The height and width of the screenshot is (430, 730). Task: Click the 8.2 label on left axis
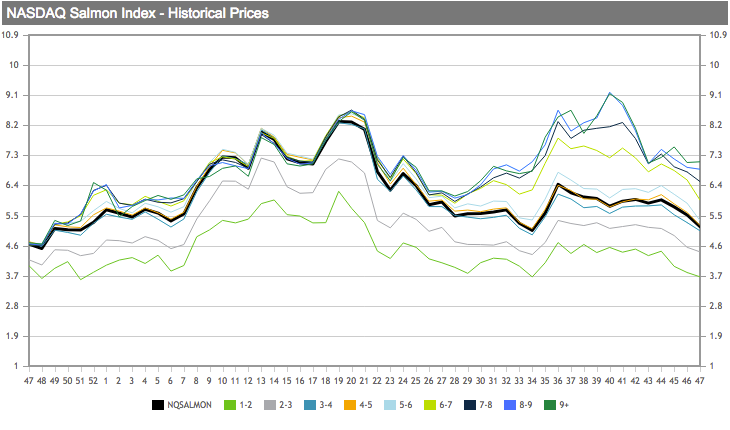(x=13, y=125)
